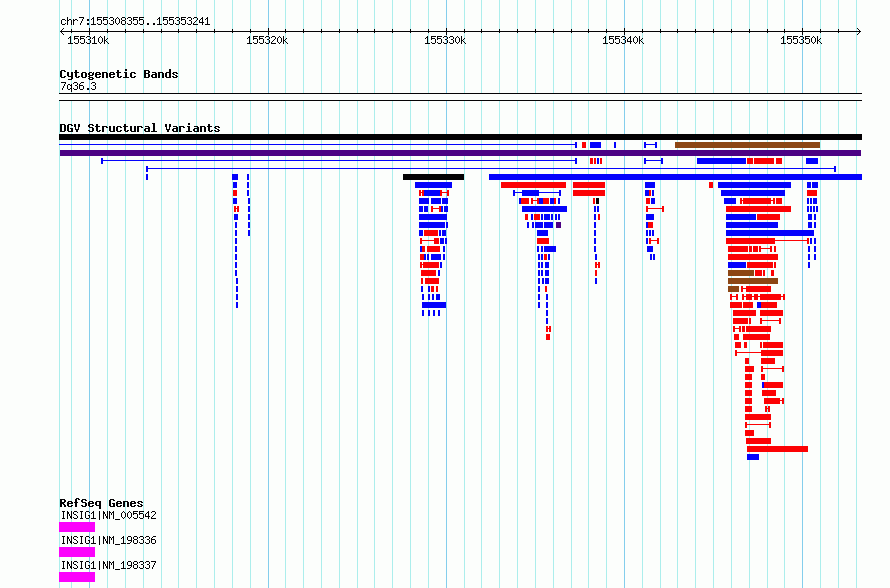Open the INSIG1|NM_005542 gene label

108,515
